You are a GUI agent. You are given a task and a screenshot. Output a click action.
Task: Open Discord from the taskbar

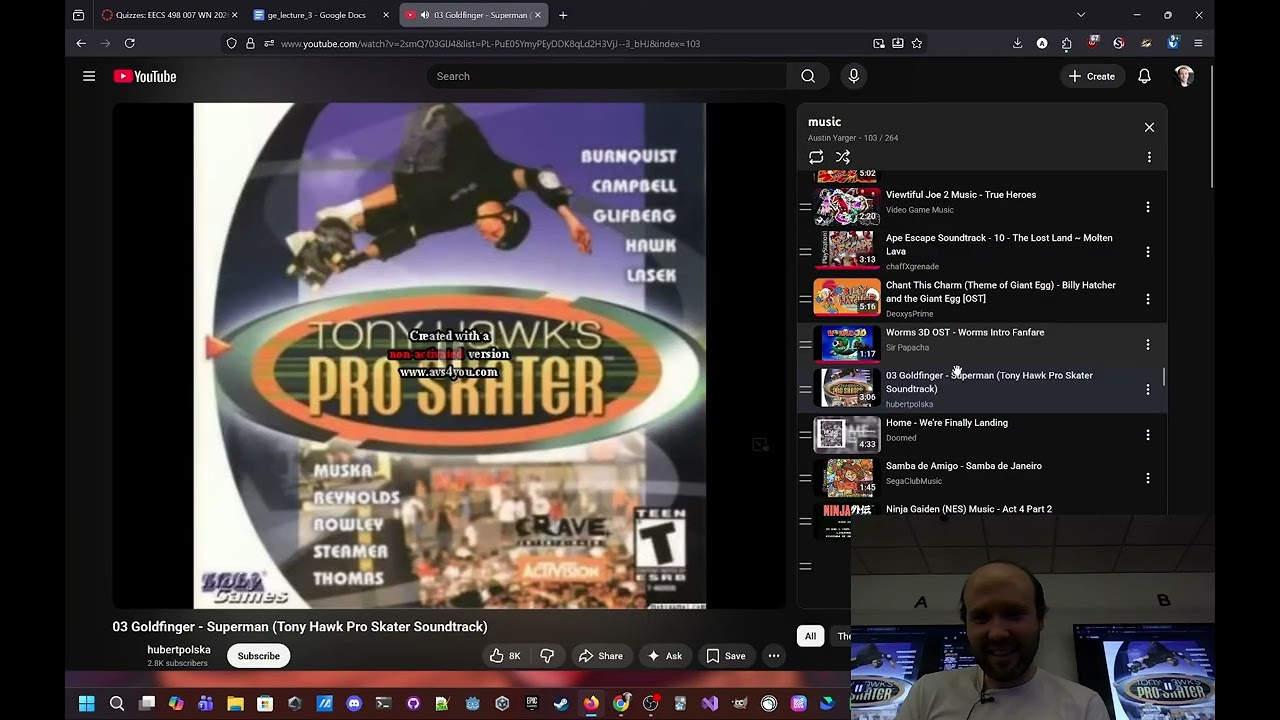point(354,704)
